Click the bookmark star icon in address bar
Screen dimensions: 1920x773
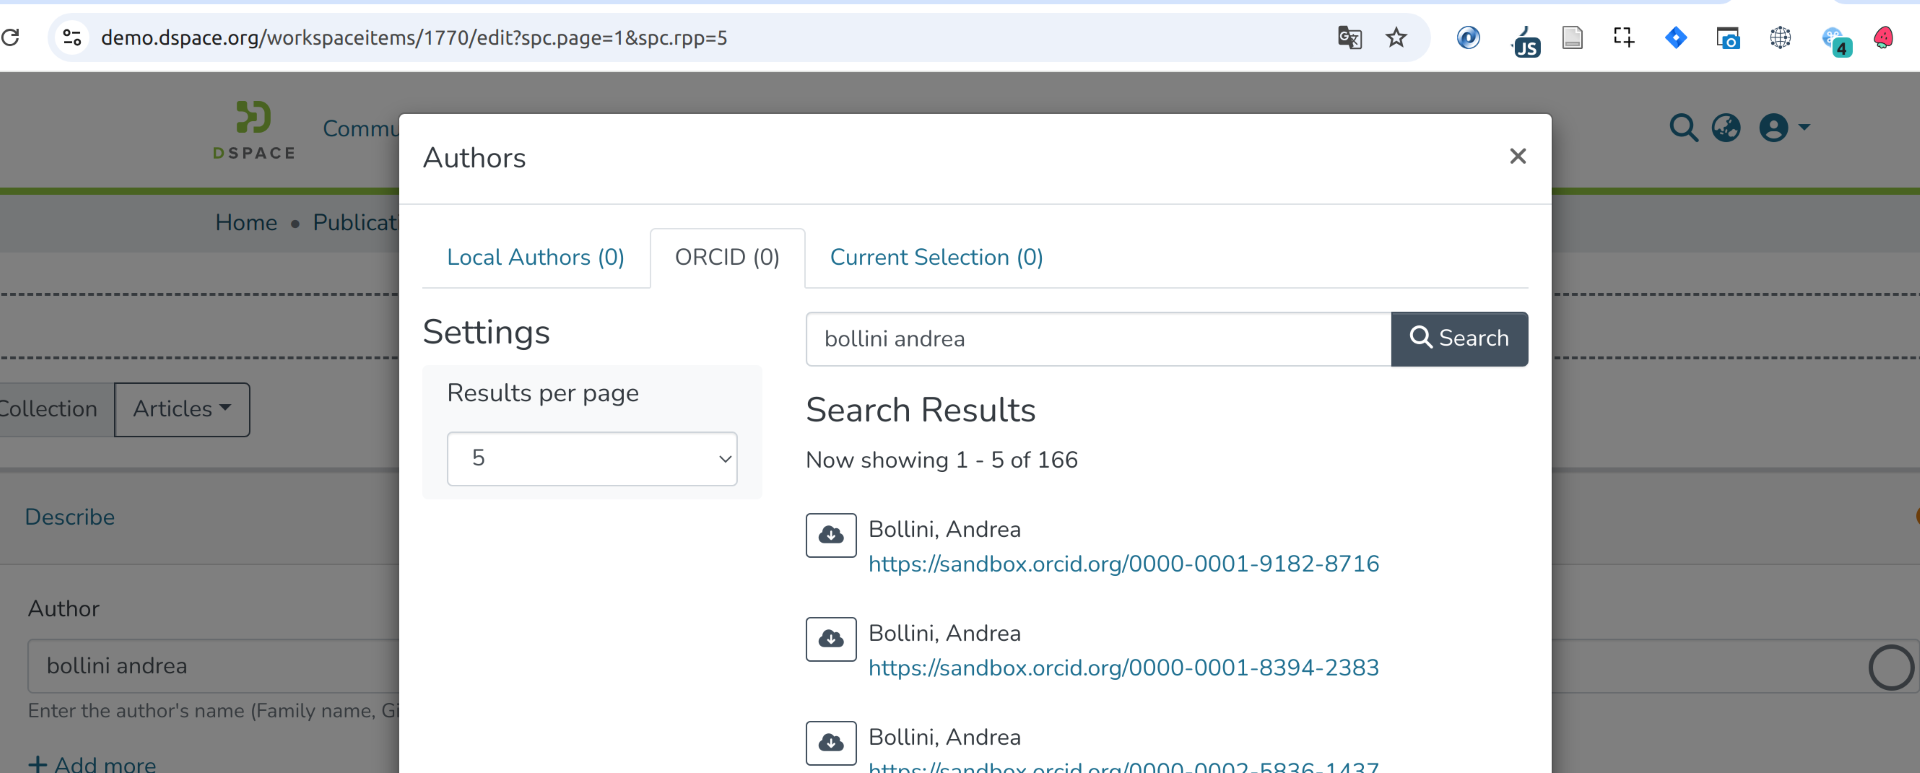(1396, 38)
